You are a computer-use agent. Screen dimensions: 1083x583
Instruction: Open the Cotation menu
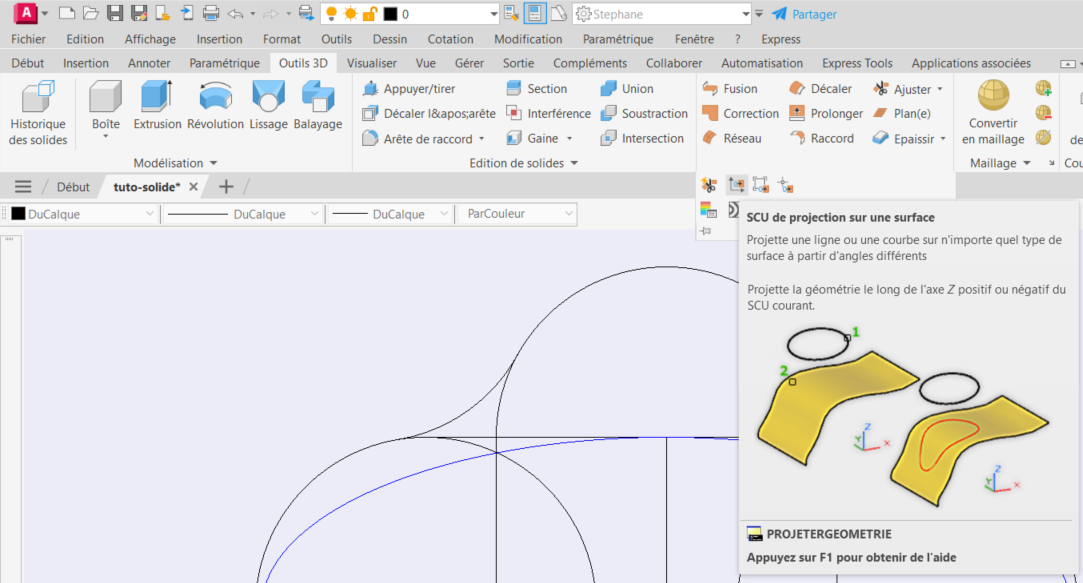pos(450,39)
